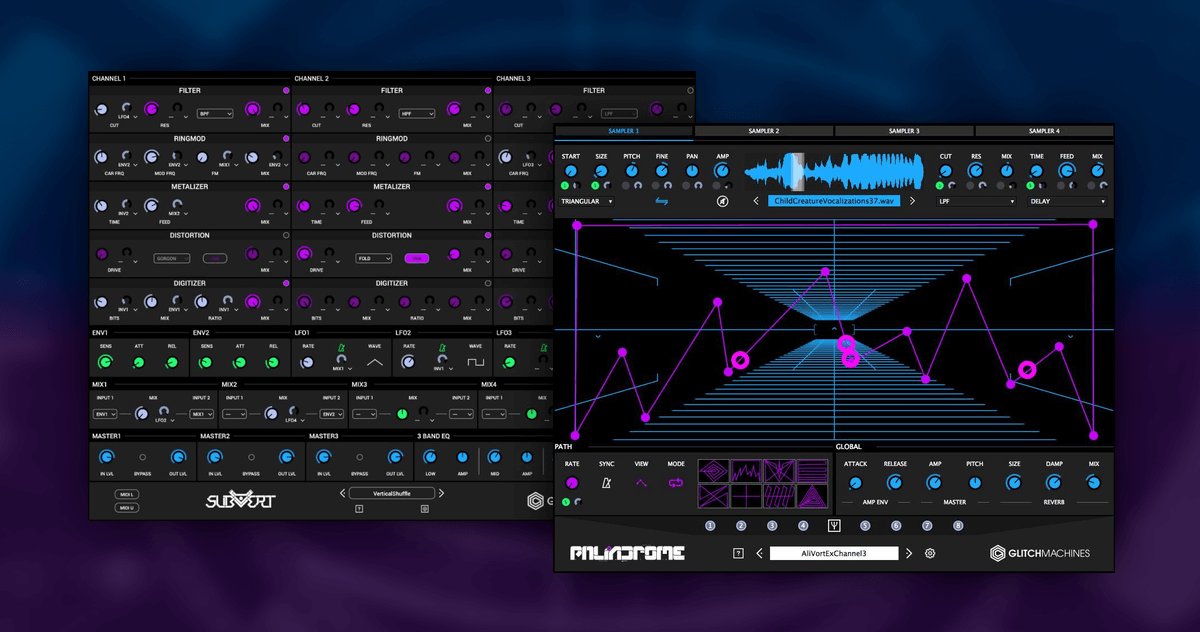Switch to the SAMPLER 4 tab
1200x632 pixels.
pos(1043,131)
